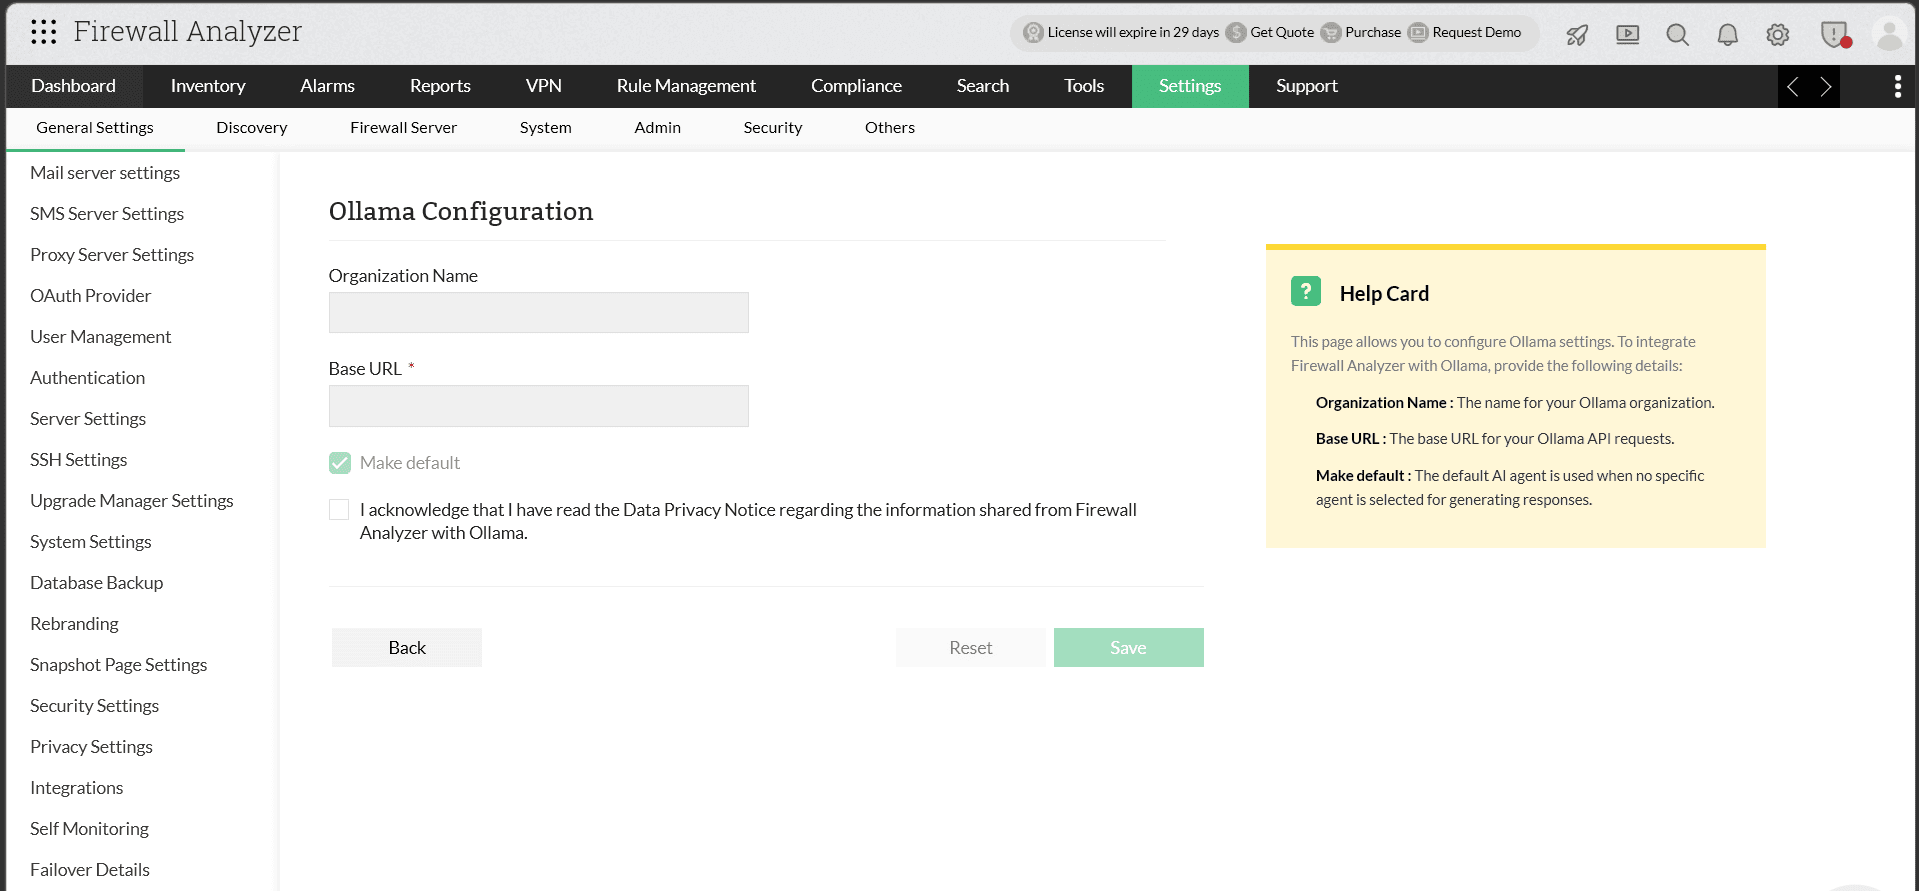
Task: Click the previous tab arrow in navbar
Action: (1793, 87)
